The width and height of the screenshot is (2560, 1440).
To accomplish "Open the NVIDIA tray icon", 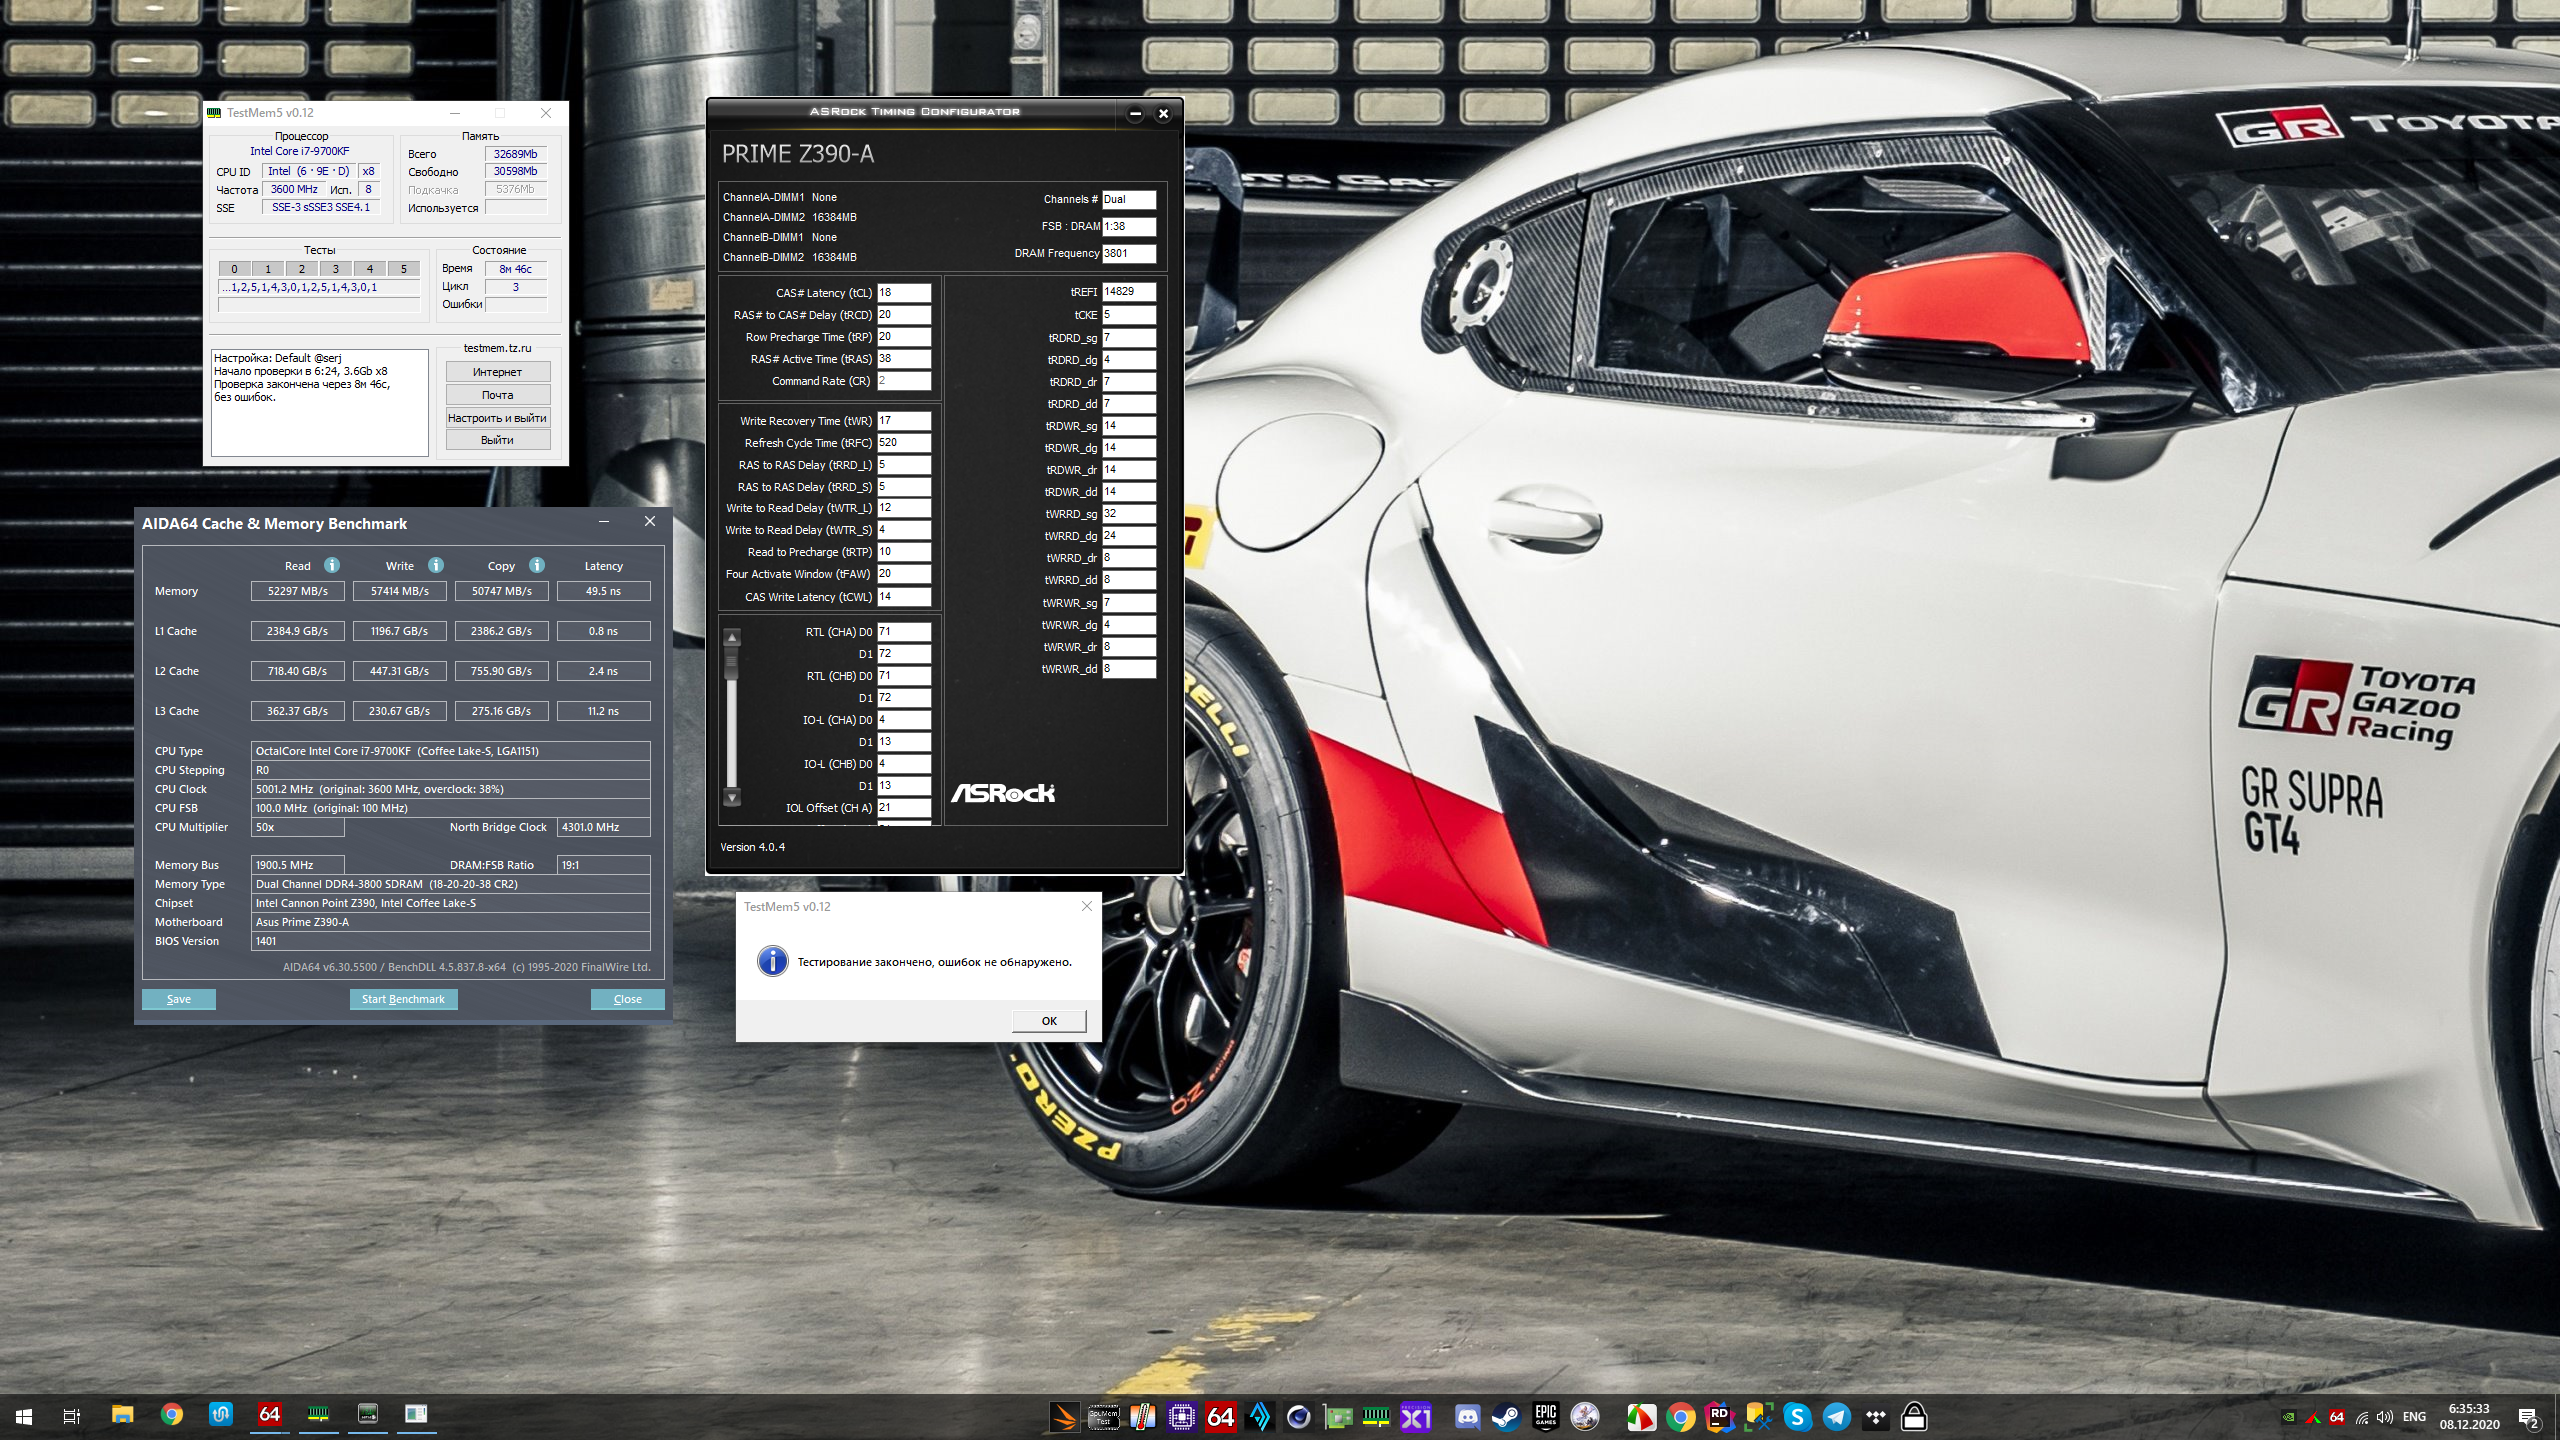I will [x=2288, y=1417].
